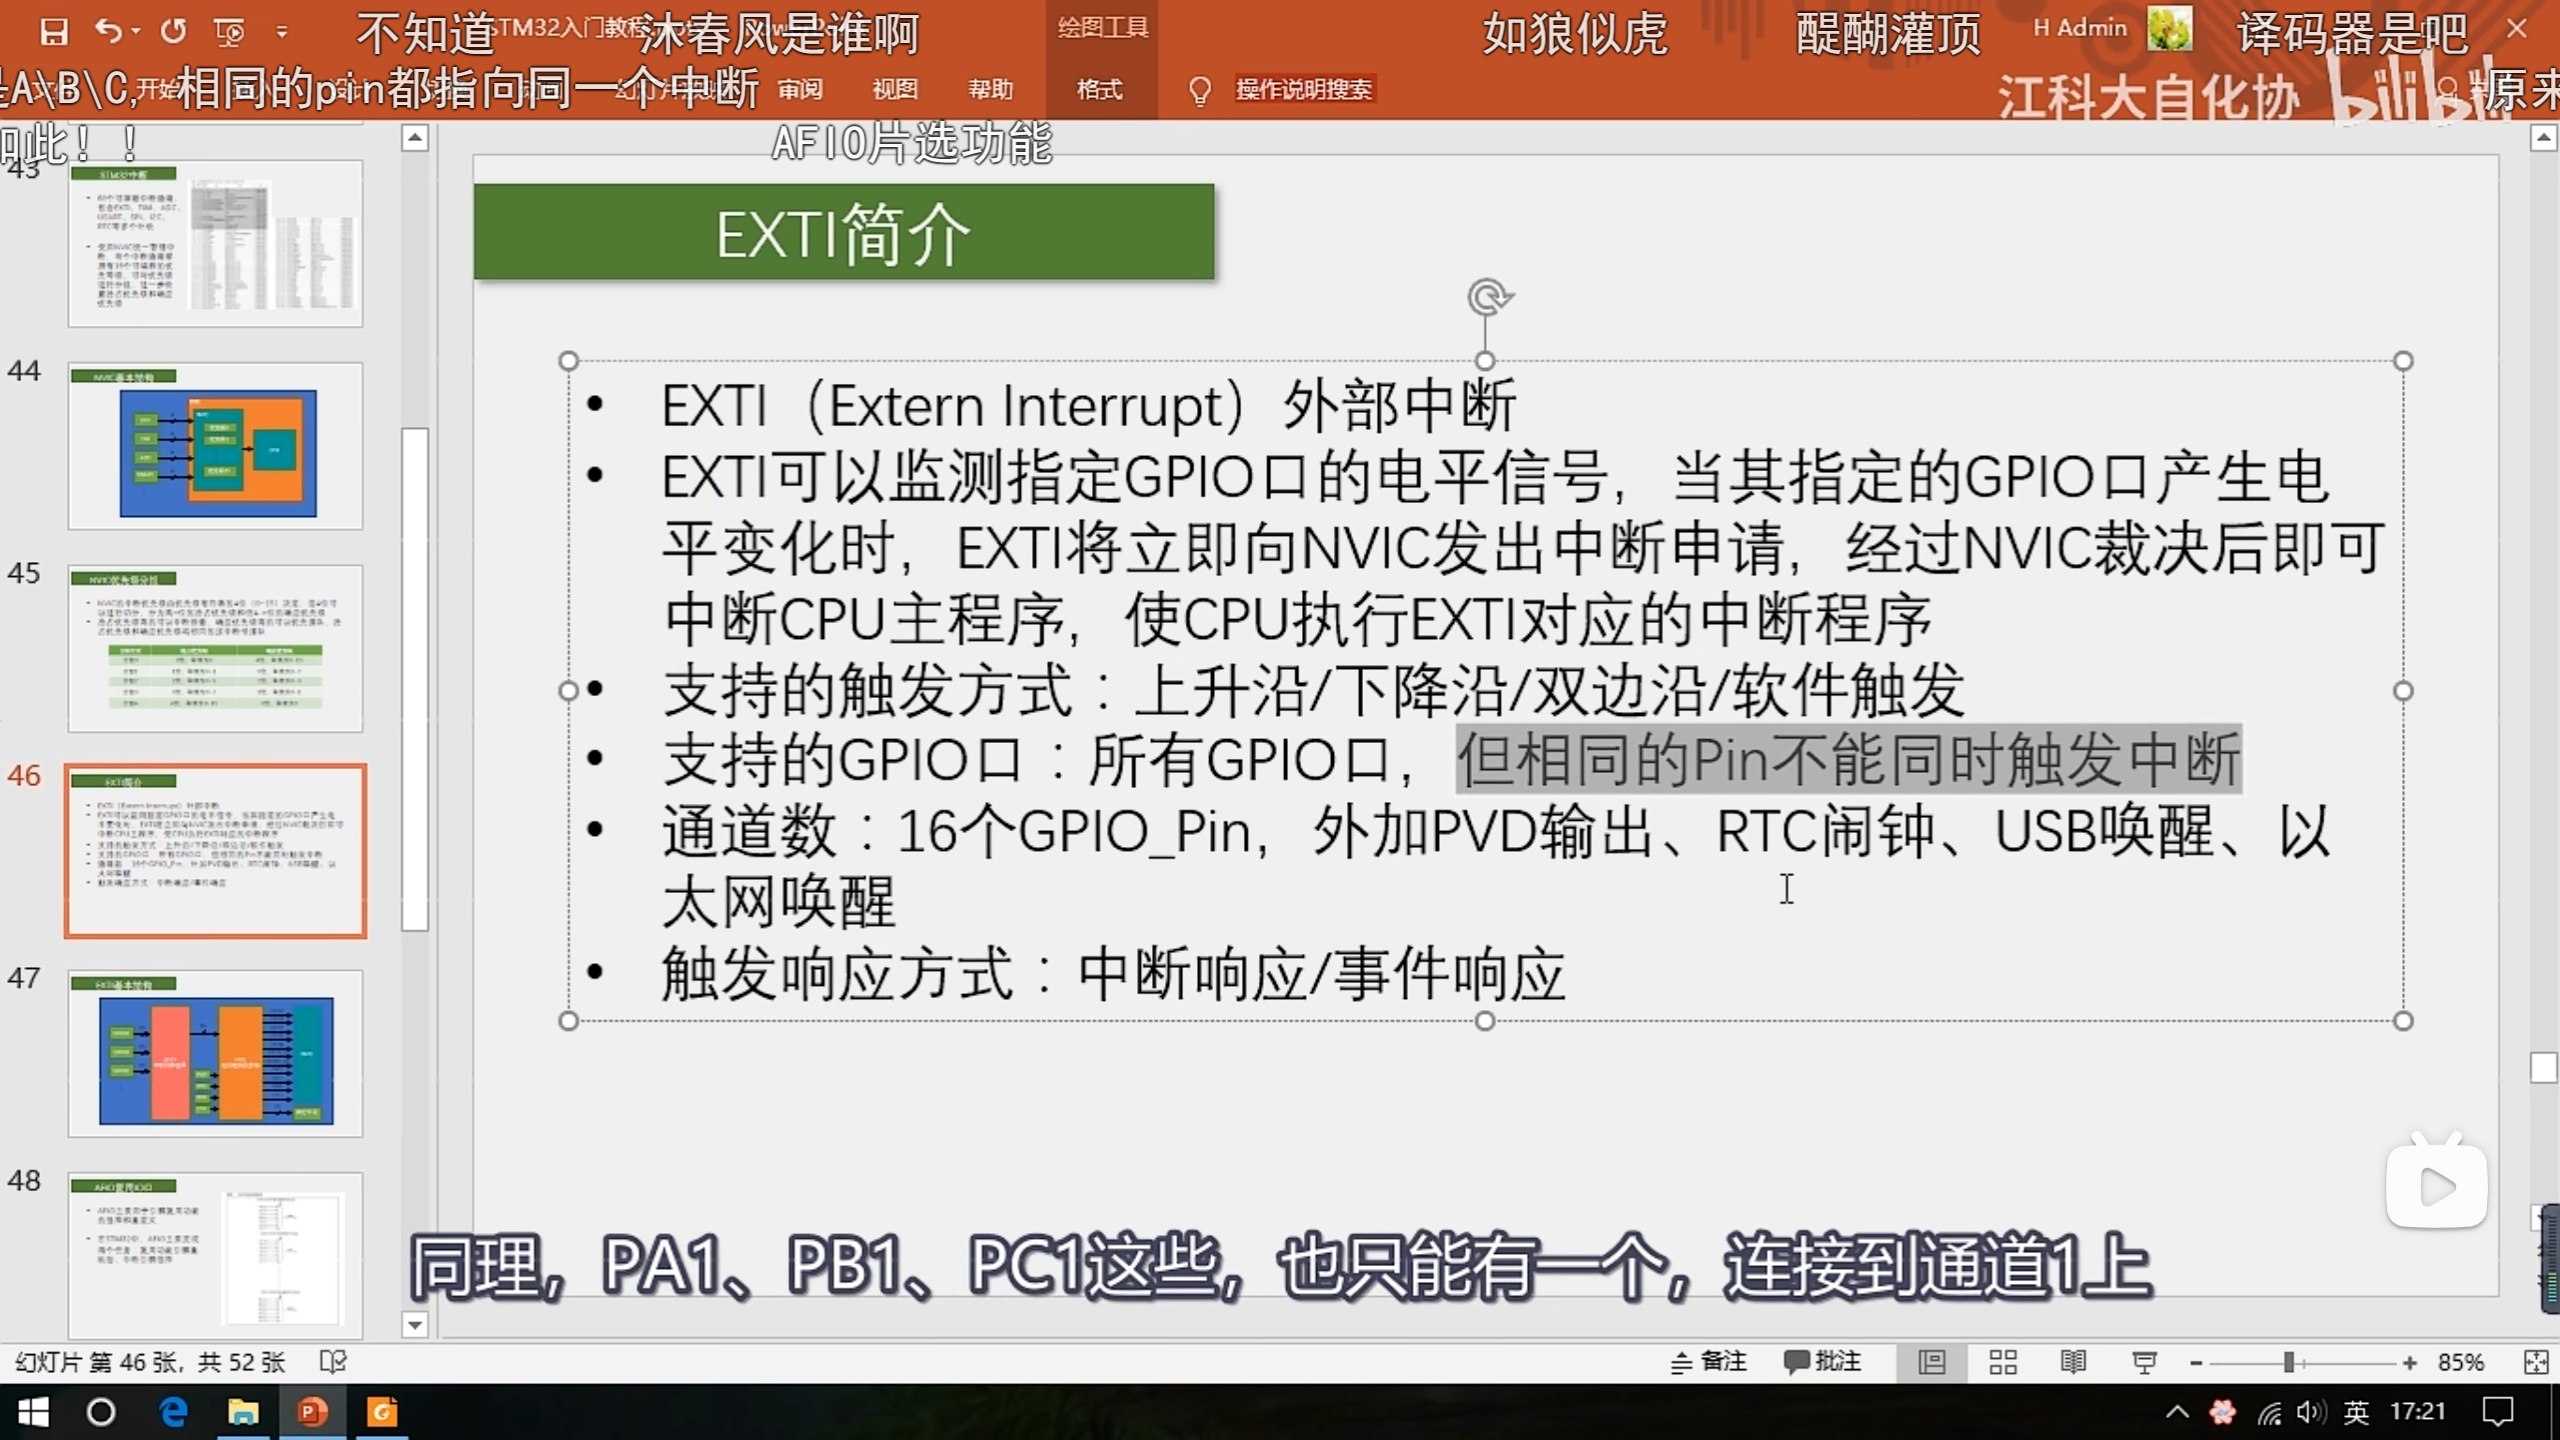This screenshot has width=2560, height=1440.
Task: Open the Undo history dropdown arrow
Action: pyautogui.click(x=136, y=32)
